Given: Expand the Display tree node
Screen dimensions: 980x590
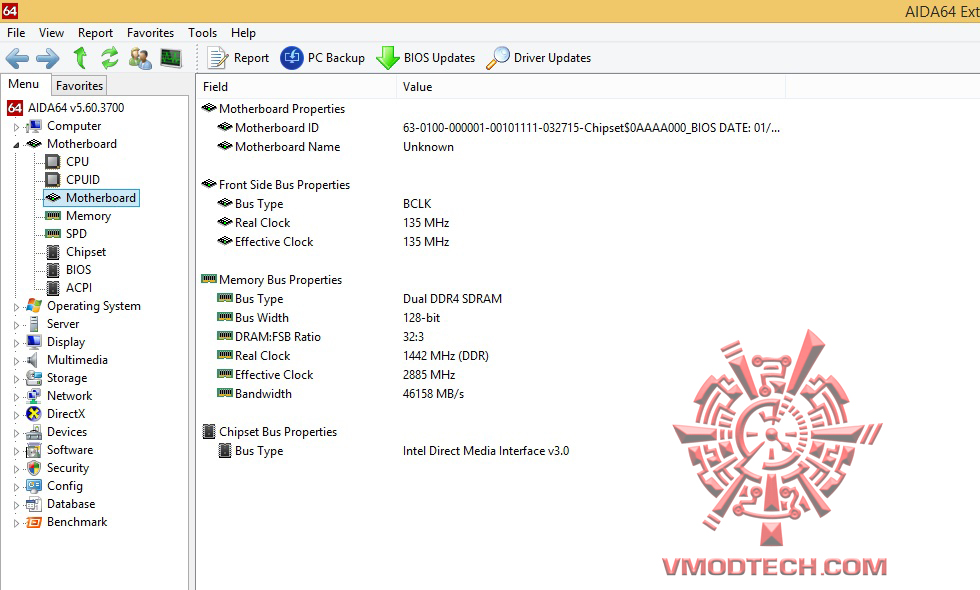Looking at the screenshot, I should click(16, 343).
